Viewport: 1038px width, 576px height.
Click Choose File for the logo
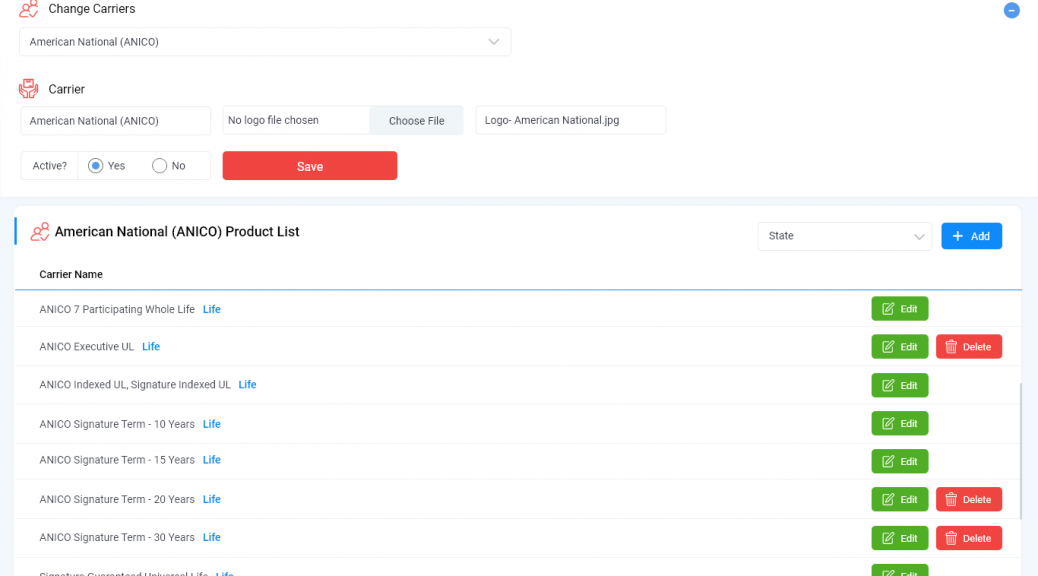416,120
